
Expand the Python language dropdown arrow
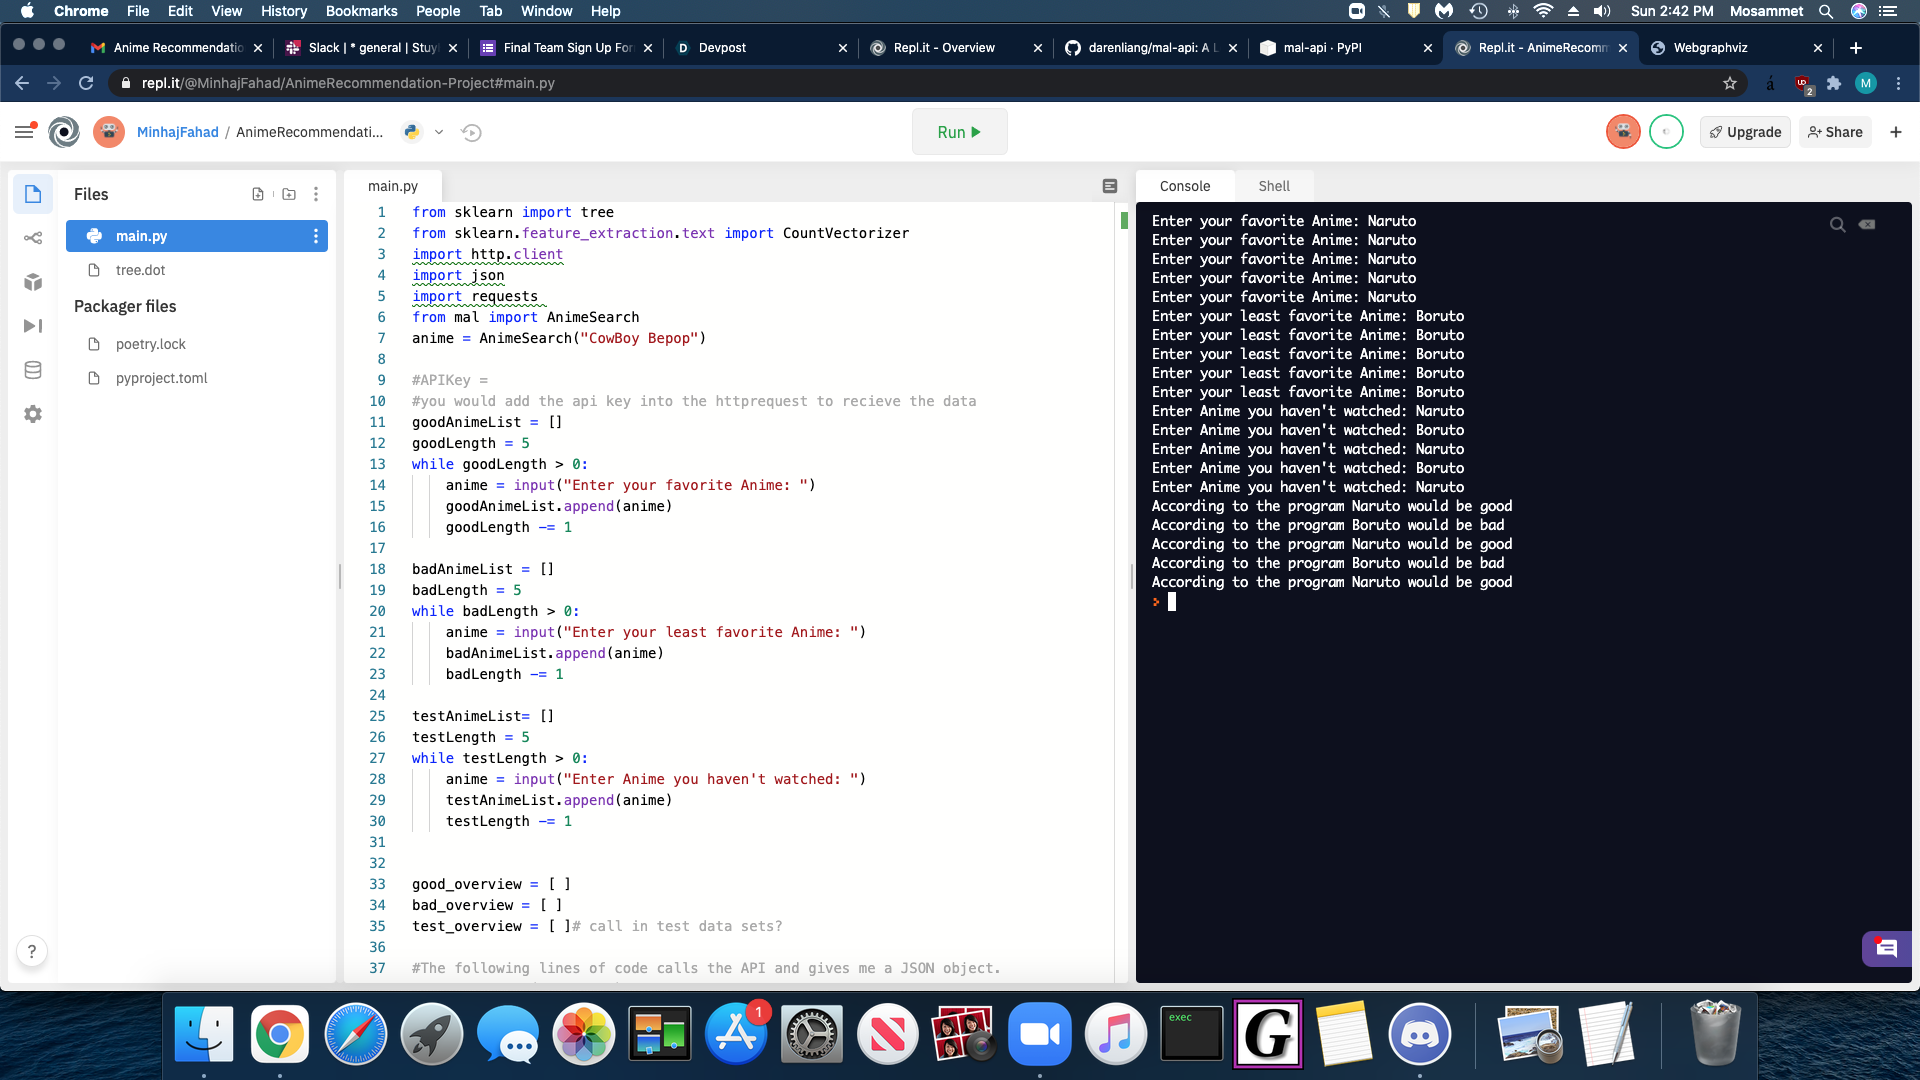click(439, 132)
